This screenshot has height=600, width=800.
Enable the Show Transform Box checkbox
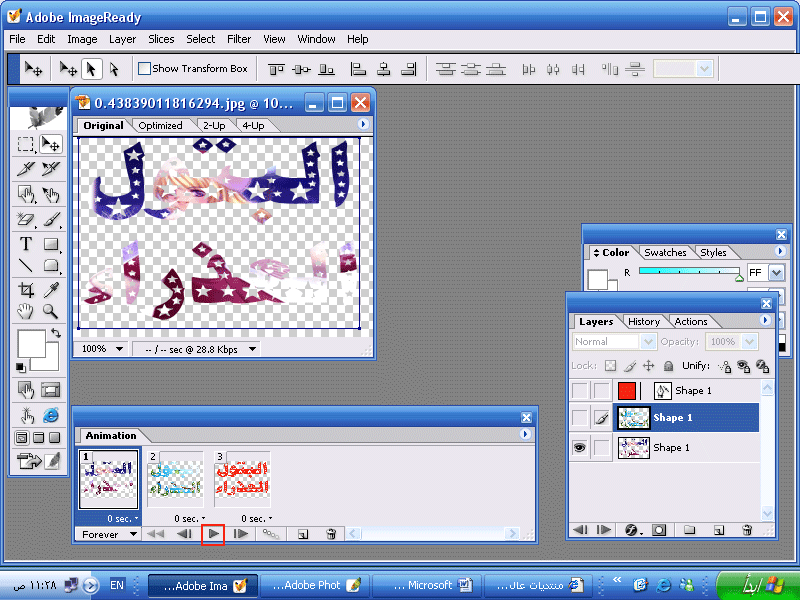[x=144, y=69]
